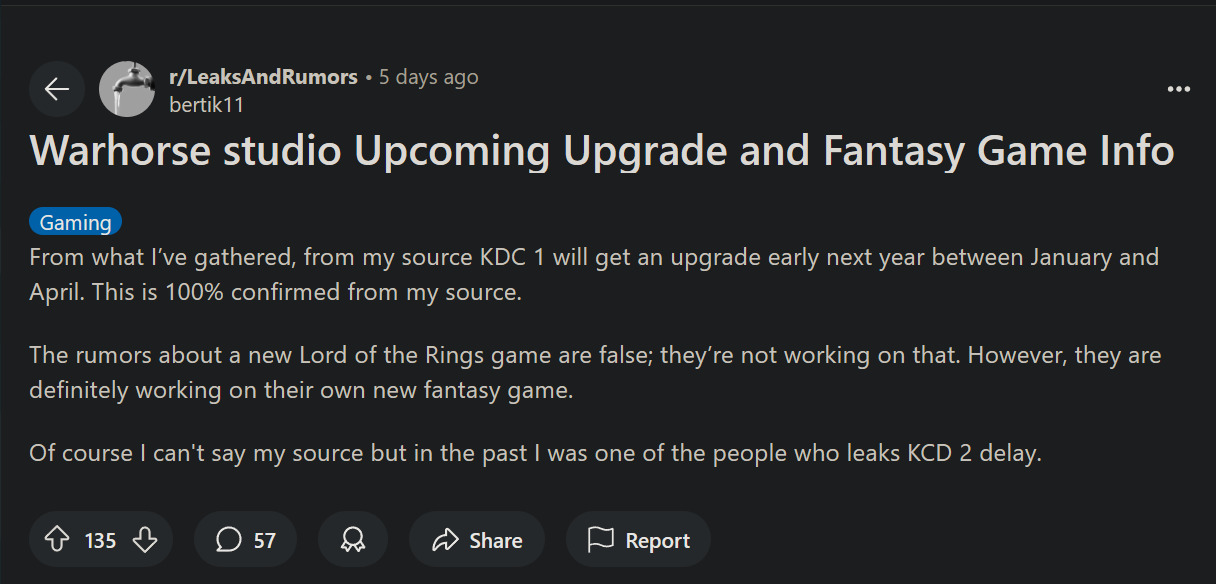Screen dimensions: 1216x584
Task: Visit the r/LeaksAndRumors subreddit link
Action: coord(264,77)
